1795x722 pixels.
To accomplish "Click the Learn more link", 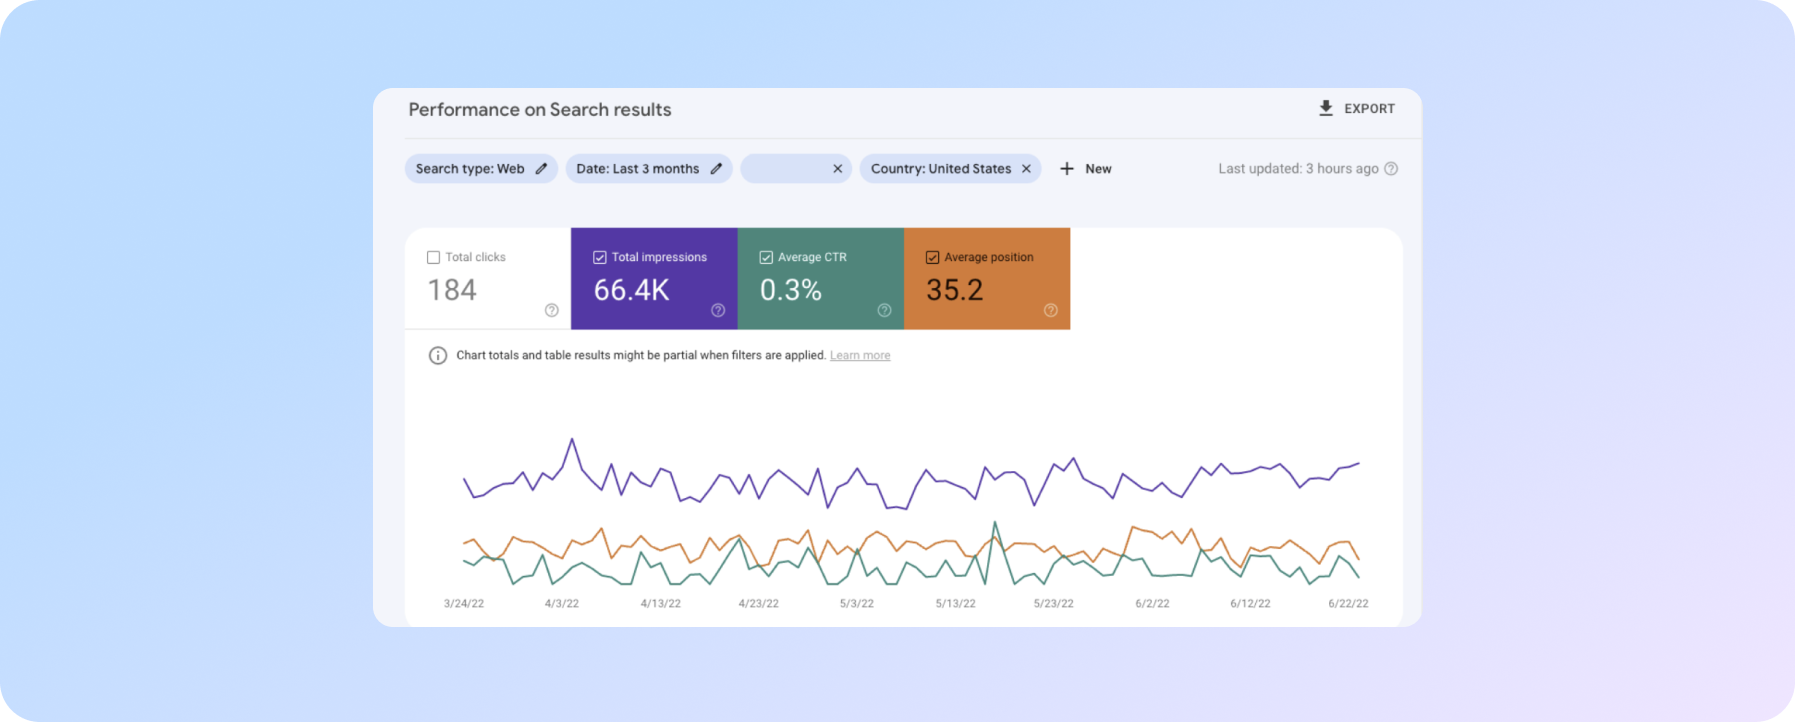I will 859,356.
